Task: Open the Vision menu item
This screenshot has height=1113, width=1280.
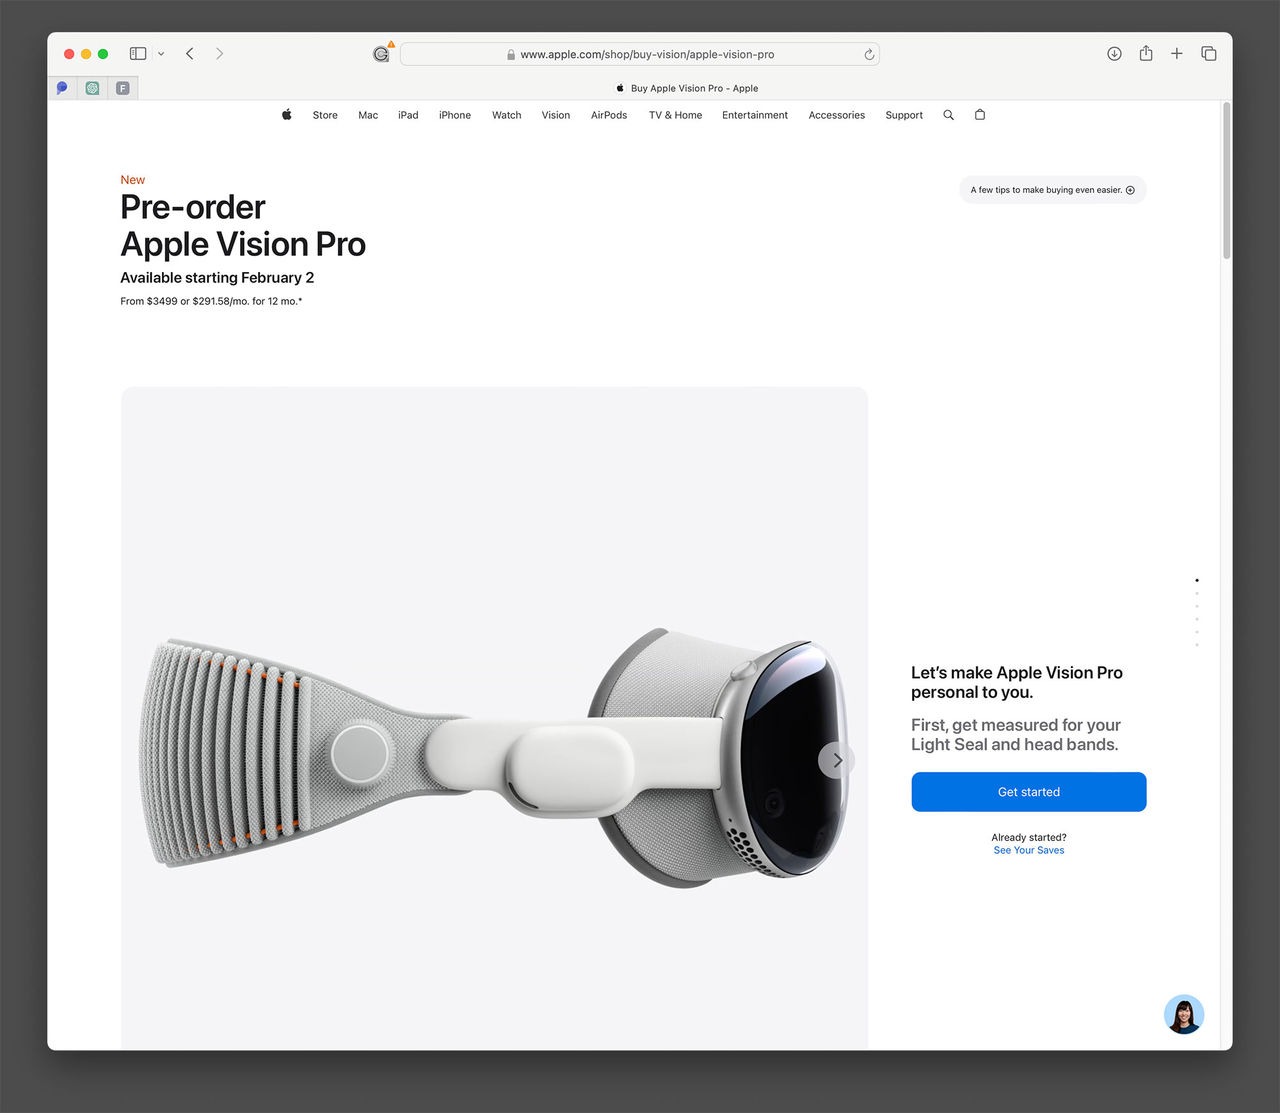Action: [x=555, y=115]
